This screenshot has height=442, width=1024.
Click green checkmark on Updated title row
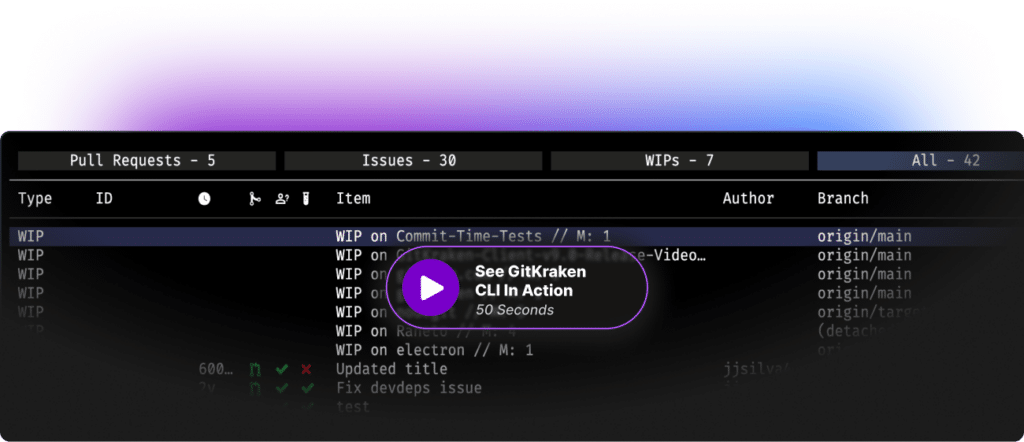[282, 370]
